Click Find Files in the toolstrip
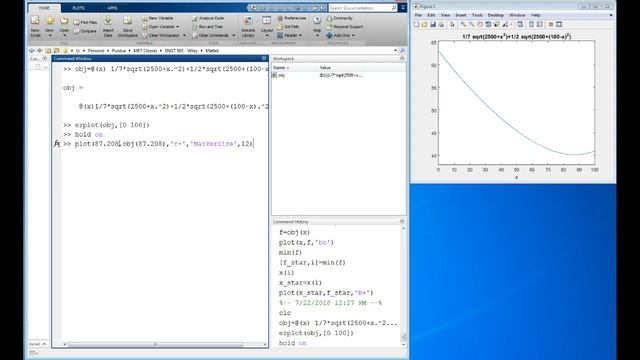The image size is (640, 360). [x=85, y=22]
